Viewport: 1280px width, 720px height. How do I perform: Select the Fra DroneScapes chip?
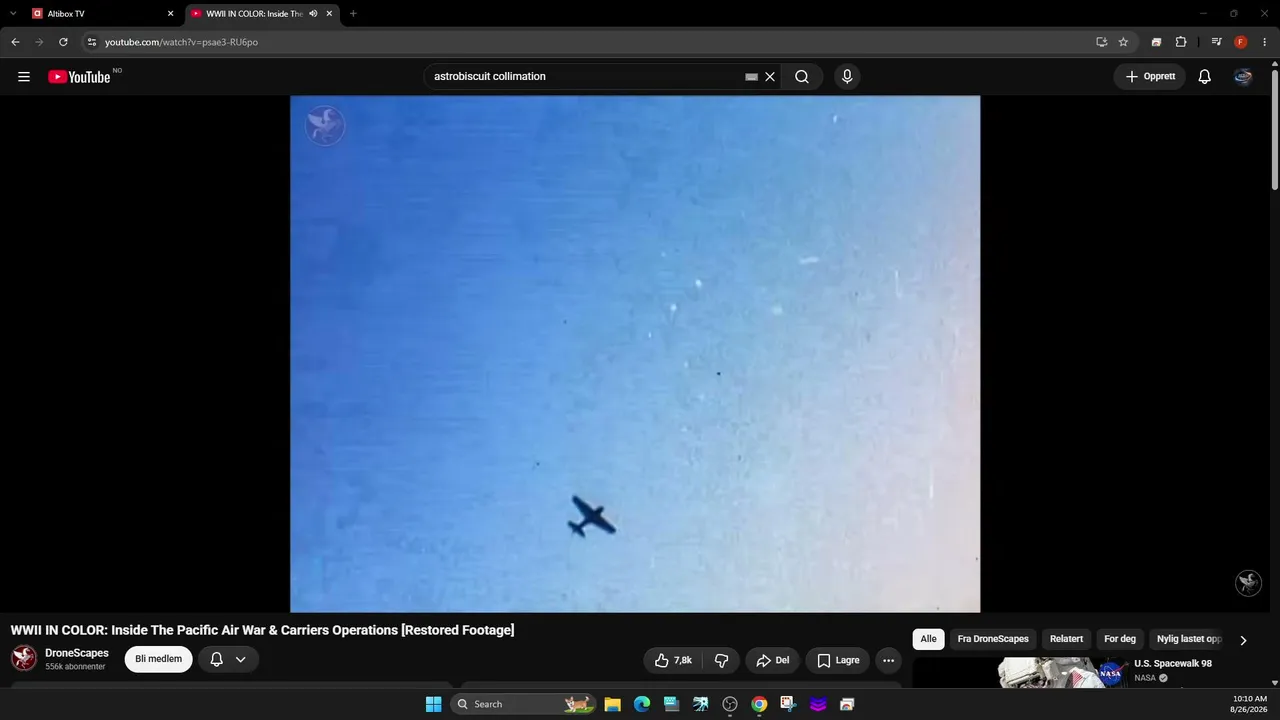993,639
